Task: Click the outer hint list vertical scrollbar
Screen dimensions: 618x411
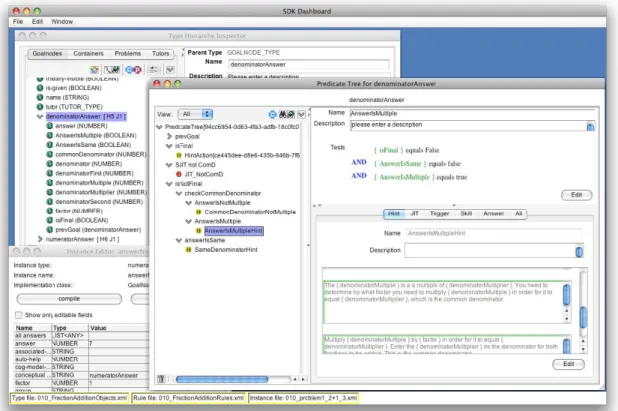Action: (583, 318)
